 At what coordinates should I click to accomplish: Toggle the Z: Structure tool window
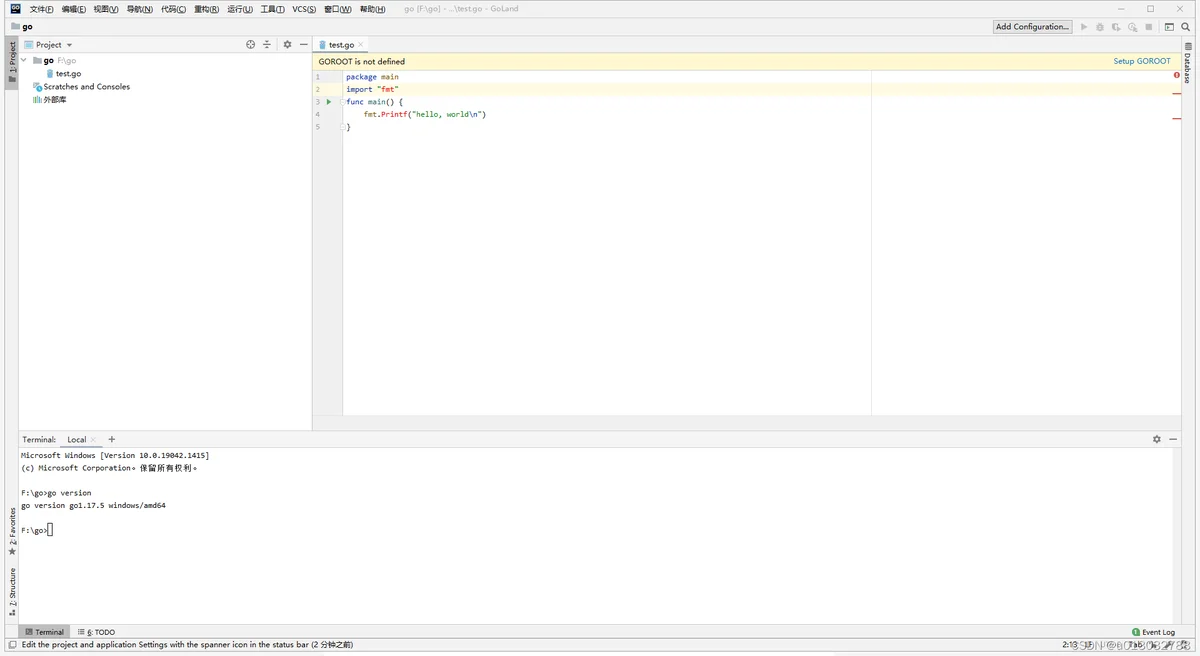click(x=12, y=592)
